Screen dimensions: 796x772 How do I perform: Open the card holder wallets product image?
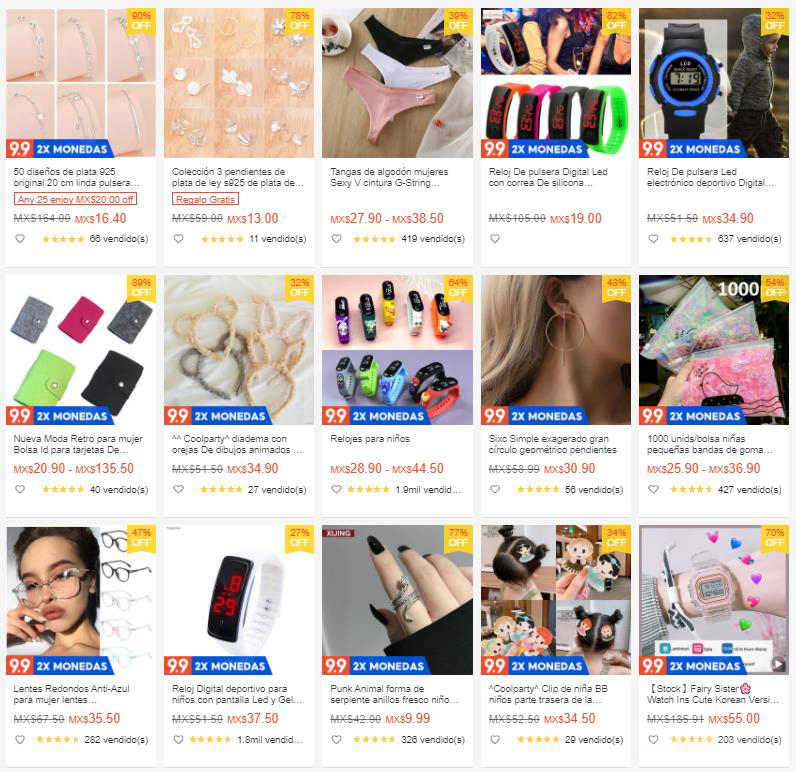[x=81, y=350]
